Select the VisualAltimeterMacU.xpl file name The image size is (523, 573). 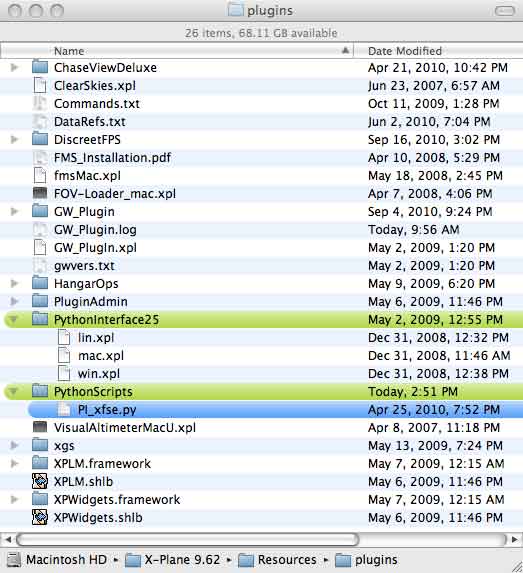125,428
